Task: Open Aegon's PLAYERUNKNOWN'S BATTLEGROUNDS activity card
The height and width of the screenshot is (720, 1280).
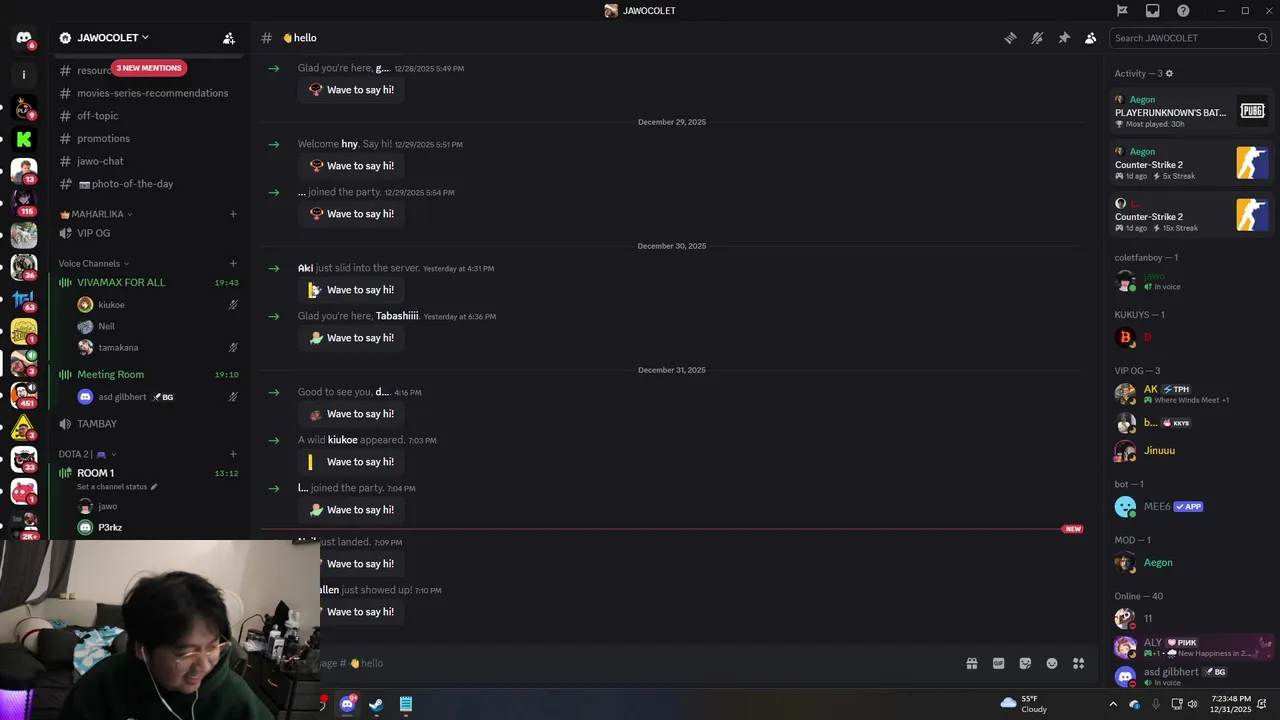Action: [x=1191, y=111]
